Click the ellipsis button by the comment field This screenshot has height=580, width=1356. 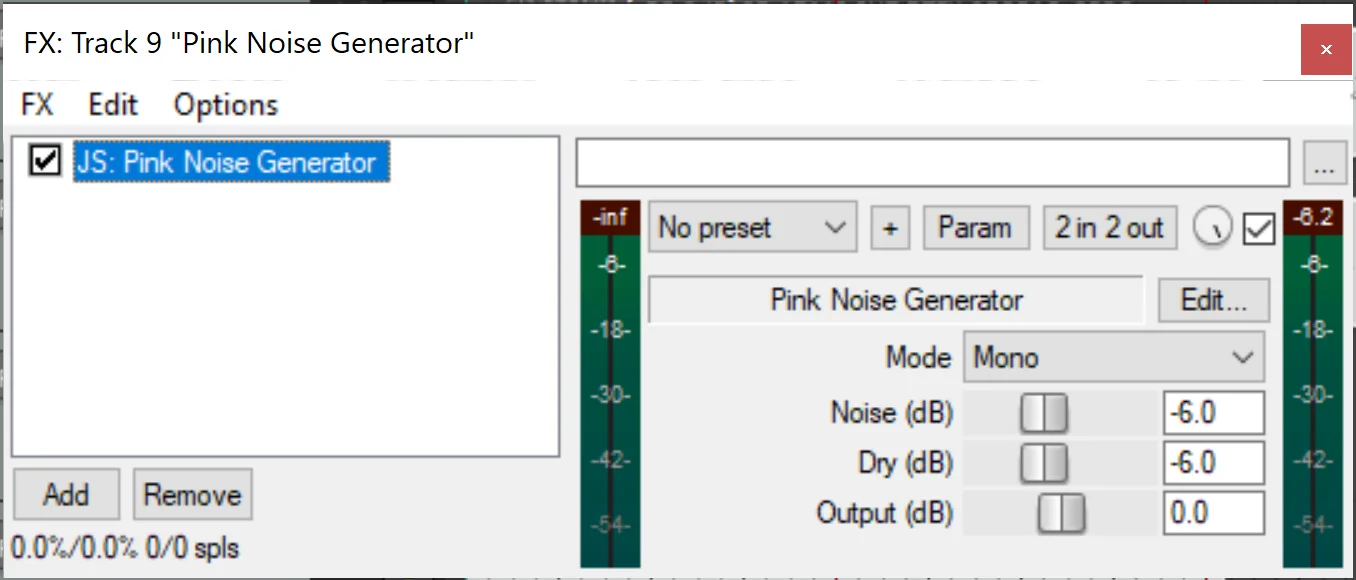(1325, 164)
